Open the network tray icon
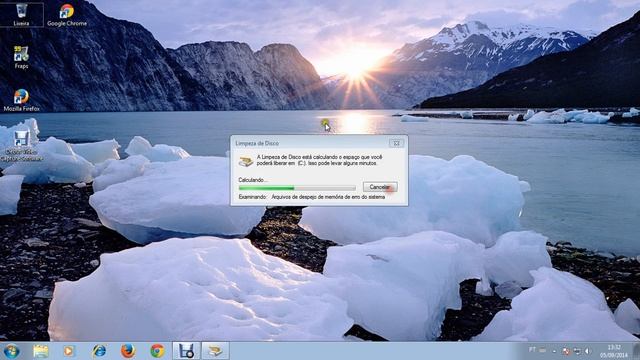This screenshot has width=640, height=360. click(577, 351)
